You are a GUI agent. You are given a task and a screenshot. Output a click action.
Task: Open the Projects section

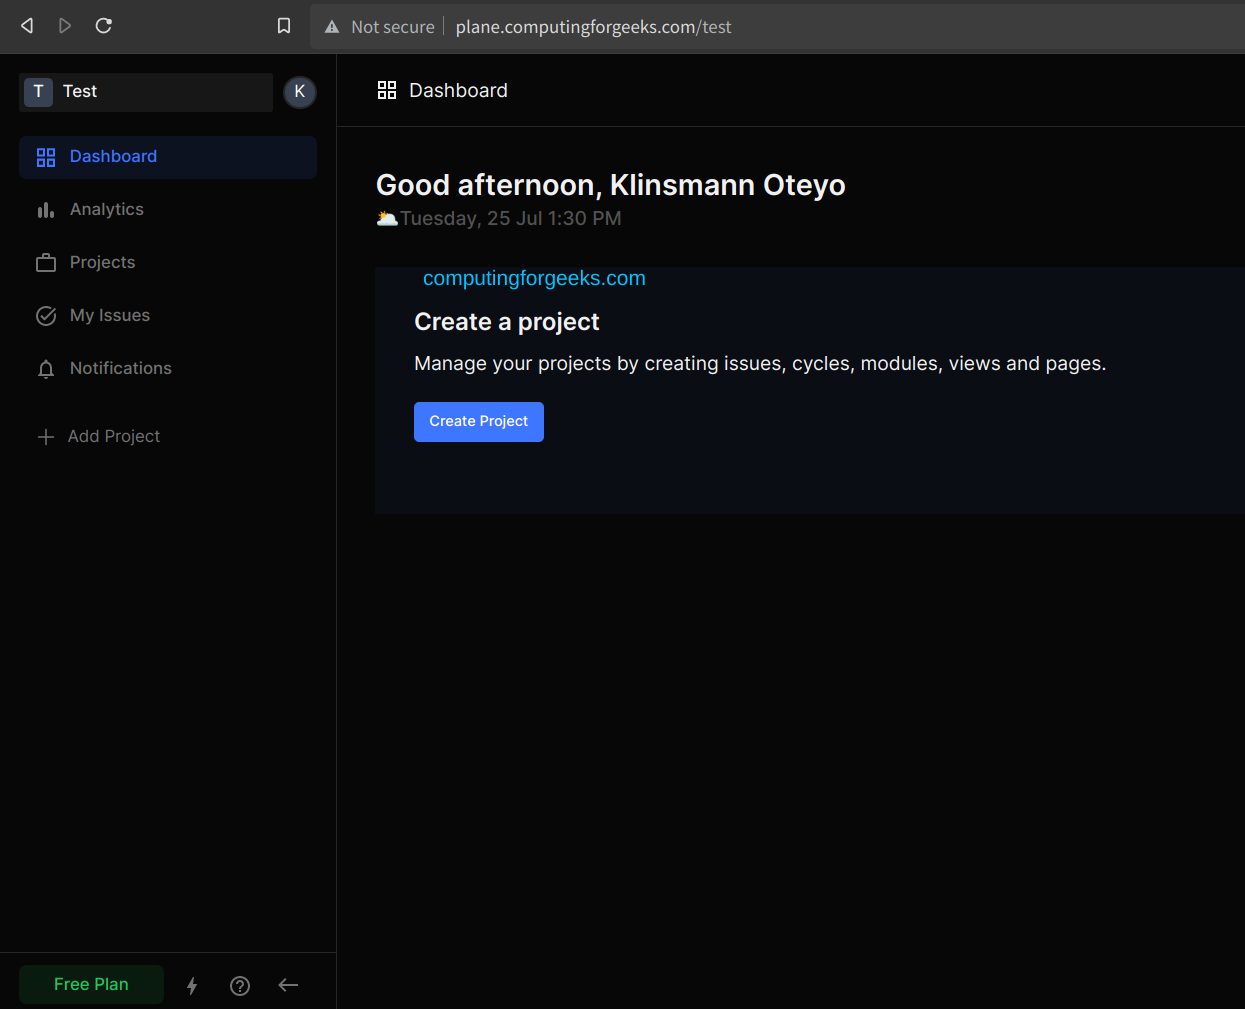(x=102, y=262)
